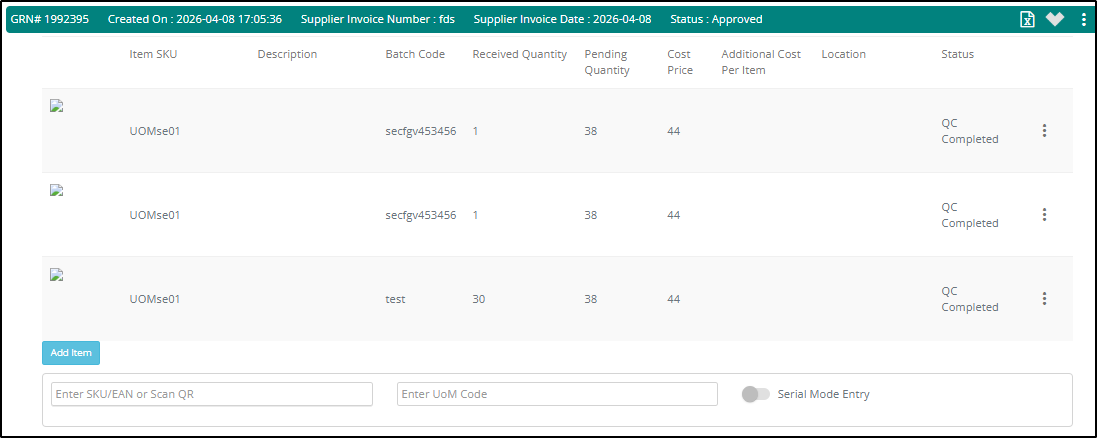Viewport: 1097px width, 438px height.
Task: Click received quantity 1 in the first row
Action: [476, 131]
